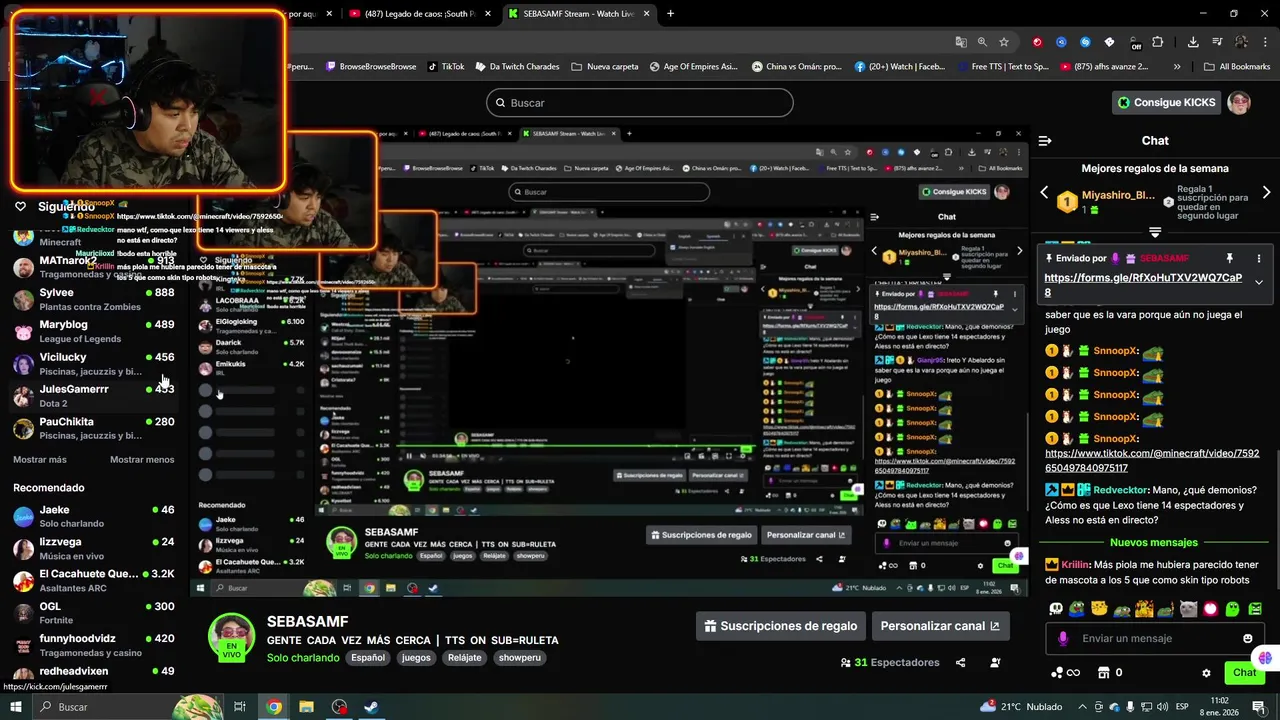
Task: Open the volume control in system tray
Action: click(1162, 707)
